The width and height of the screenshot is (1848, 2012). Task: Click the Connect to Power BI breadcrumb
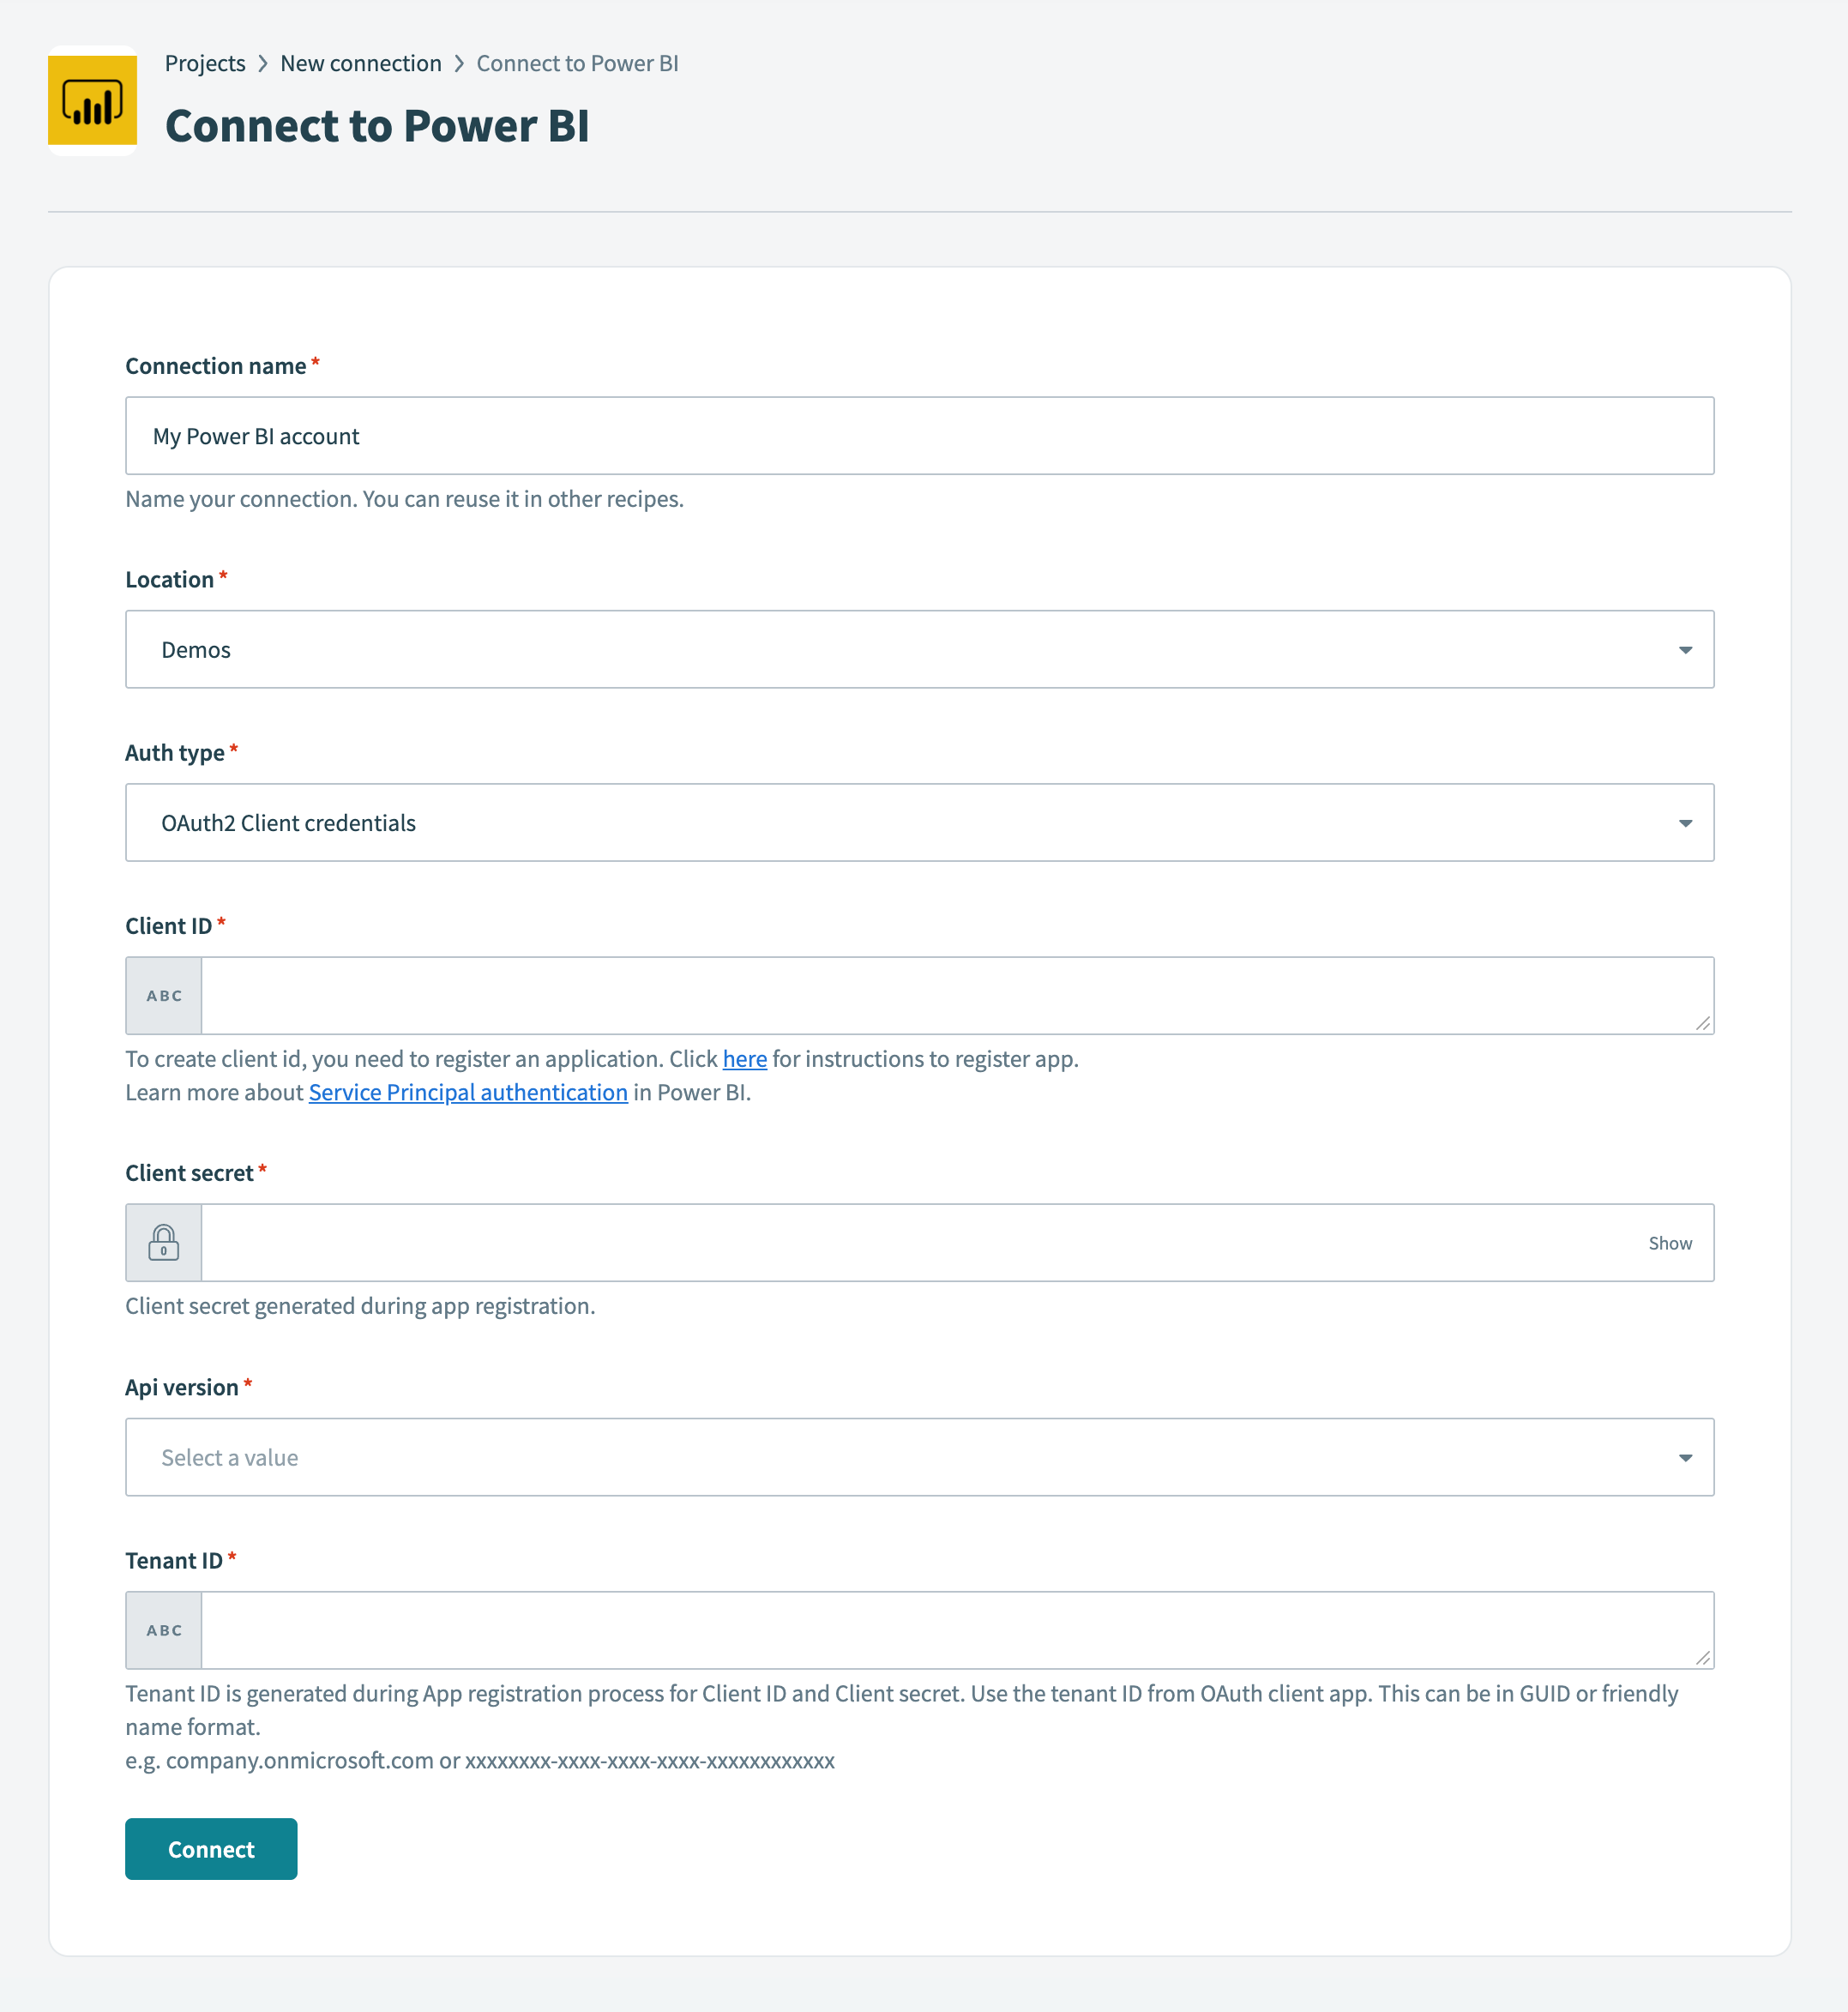(x=577, y=63)
